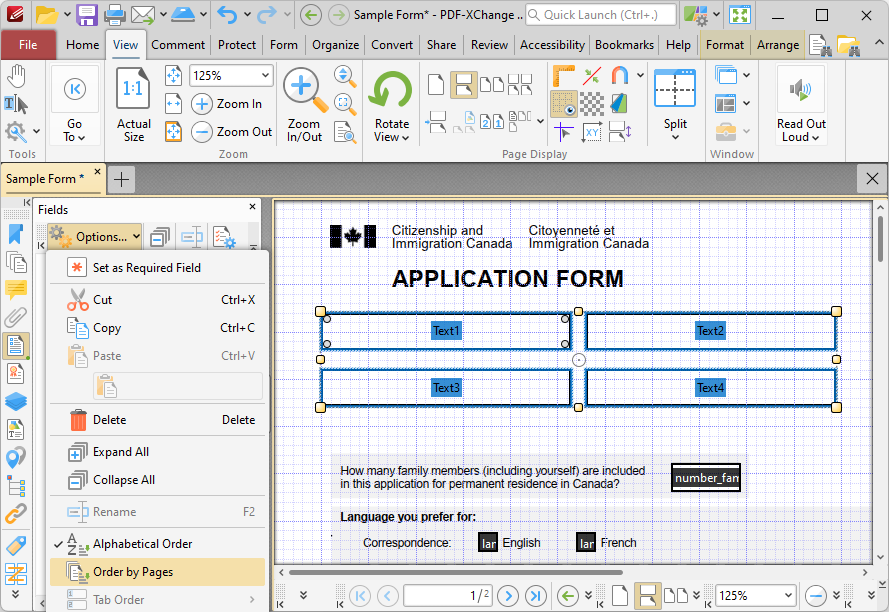Toggle Alphabetical Order option

tap(157, 544)
